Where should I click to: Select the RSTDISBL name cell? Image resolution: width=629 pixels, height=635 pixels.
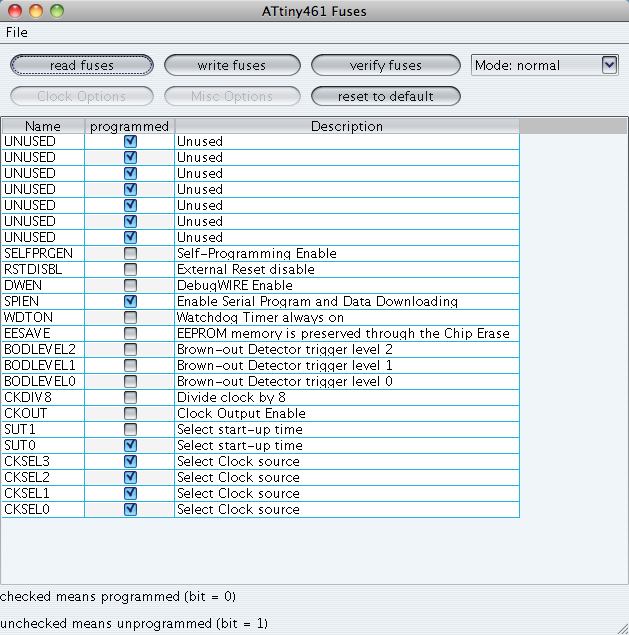point(43,269)
